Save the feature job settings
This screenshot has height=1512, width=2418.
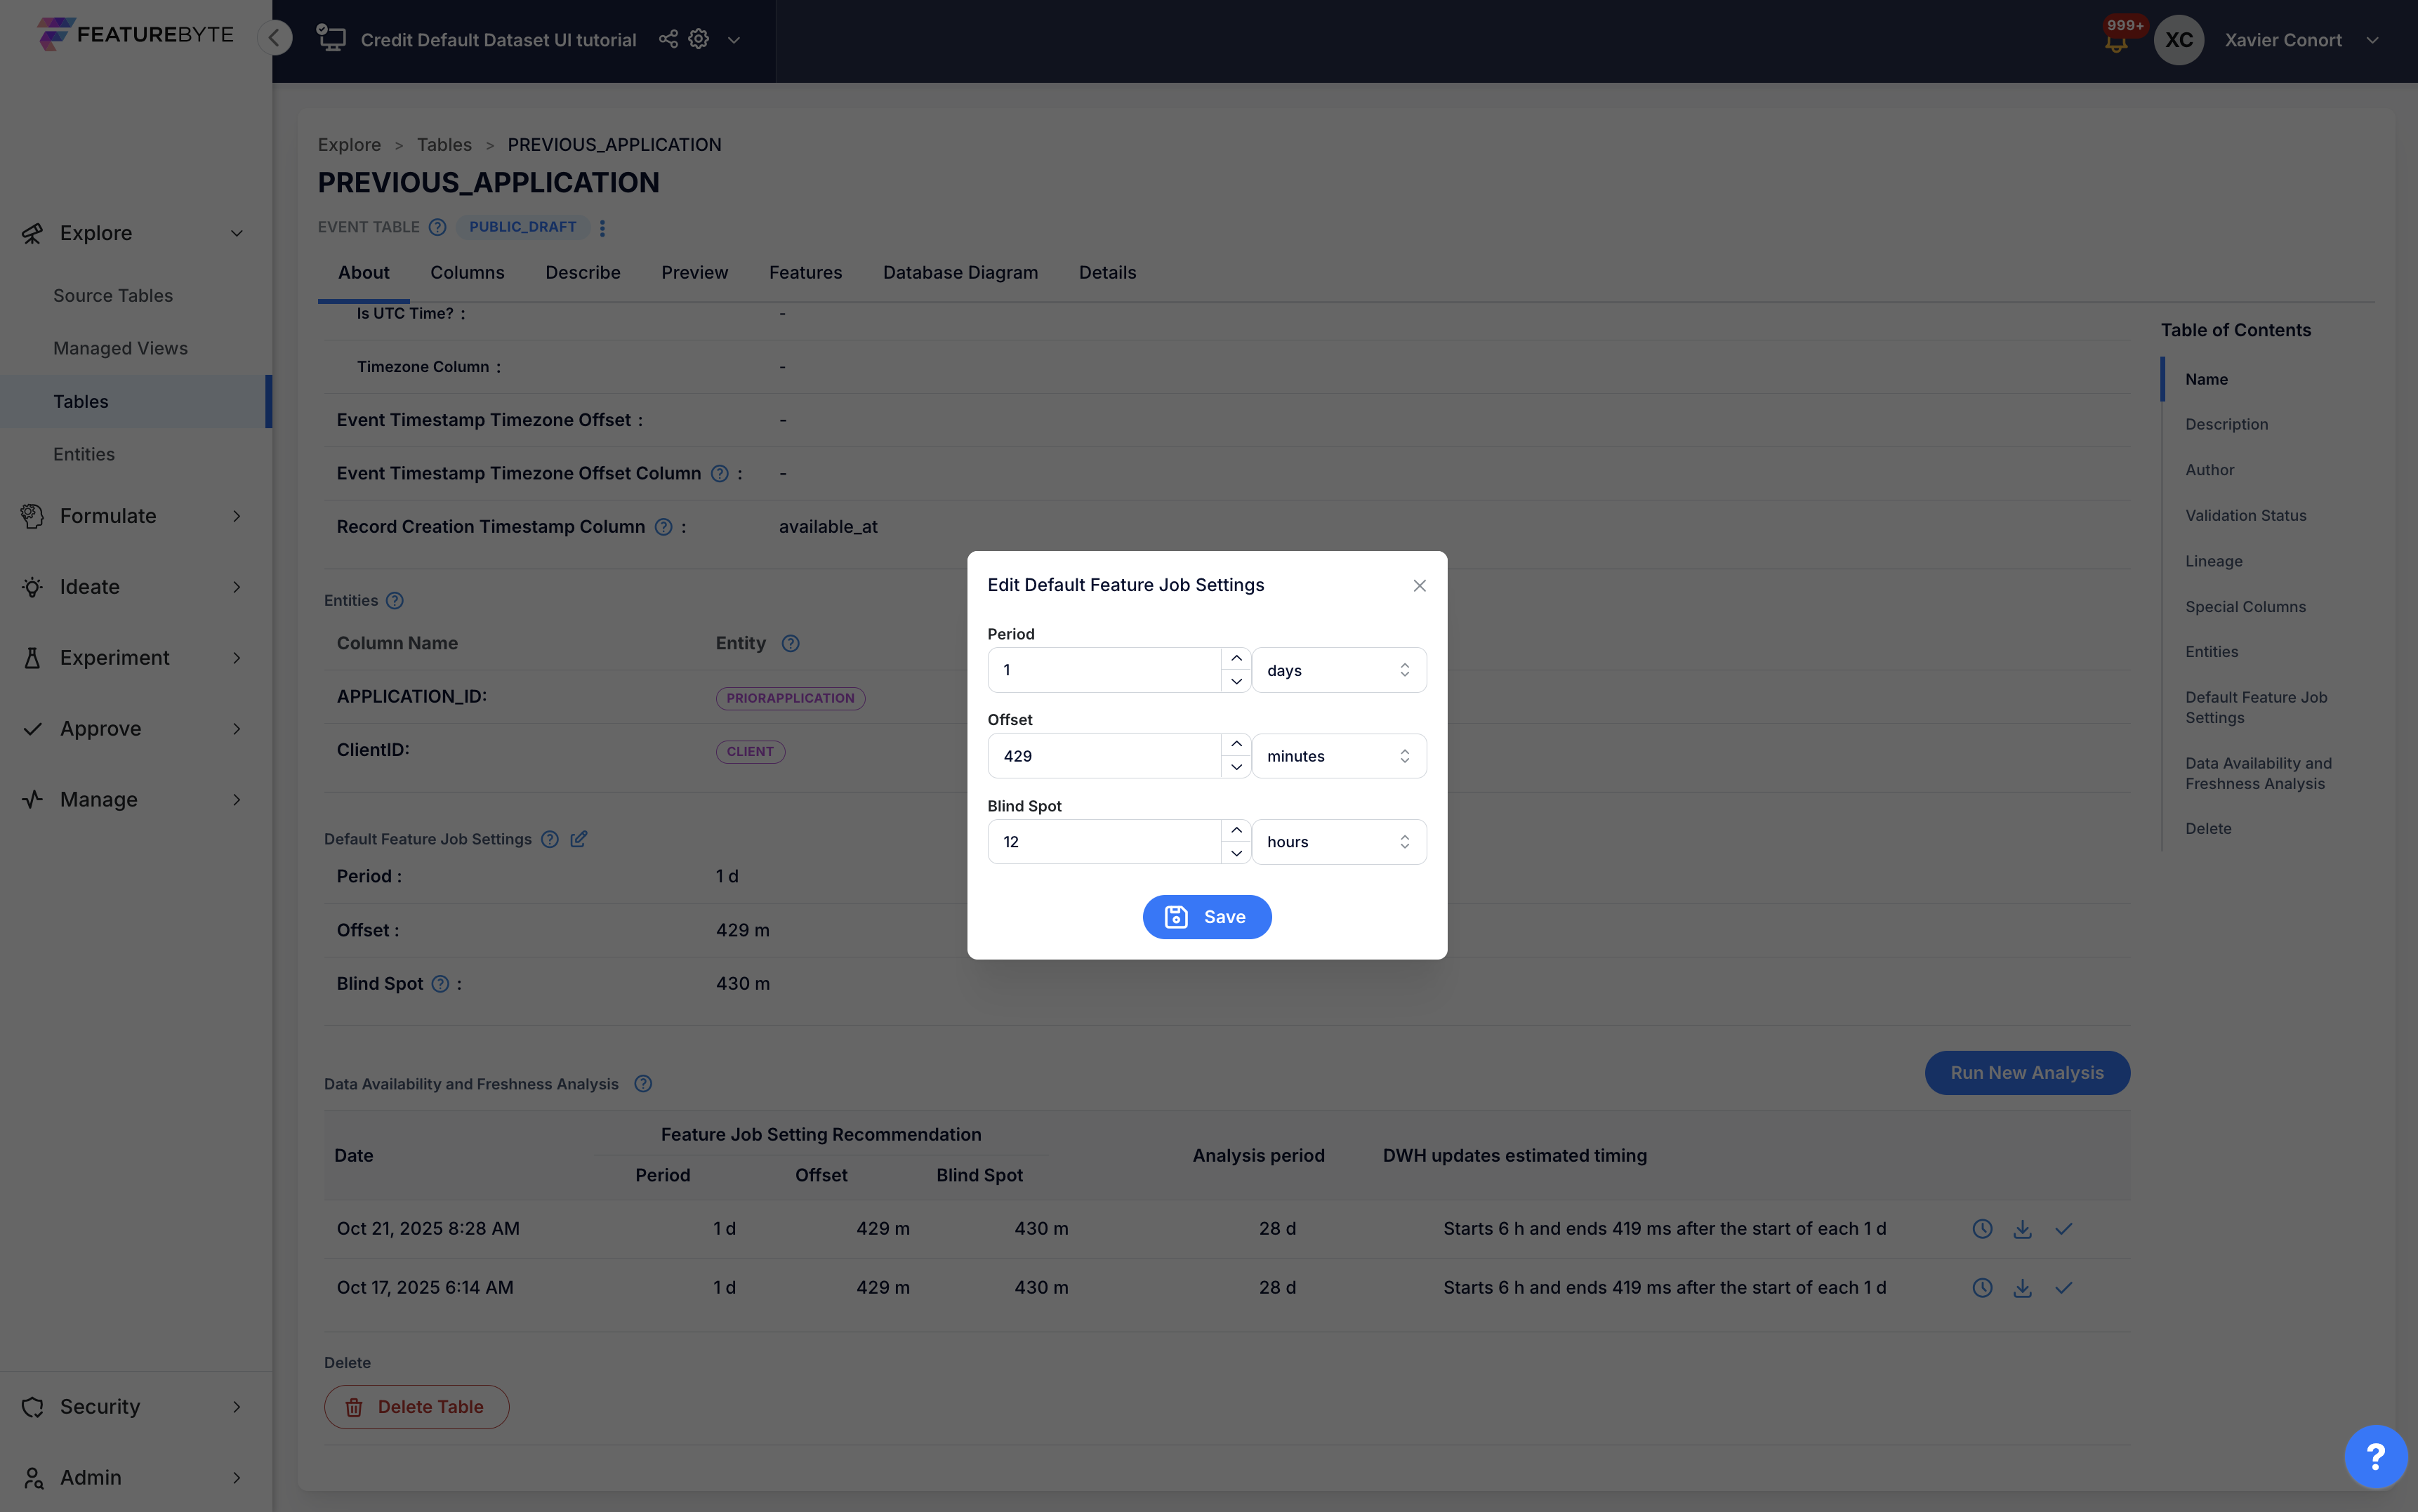pos(1207,917)
